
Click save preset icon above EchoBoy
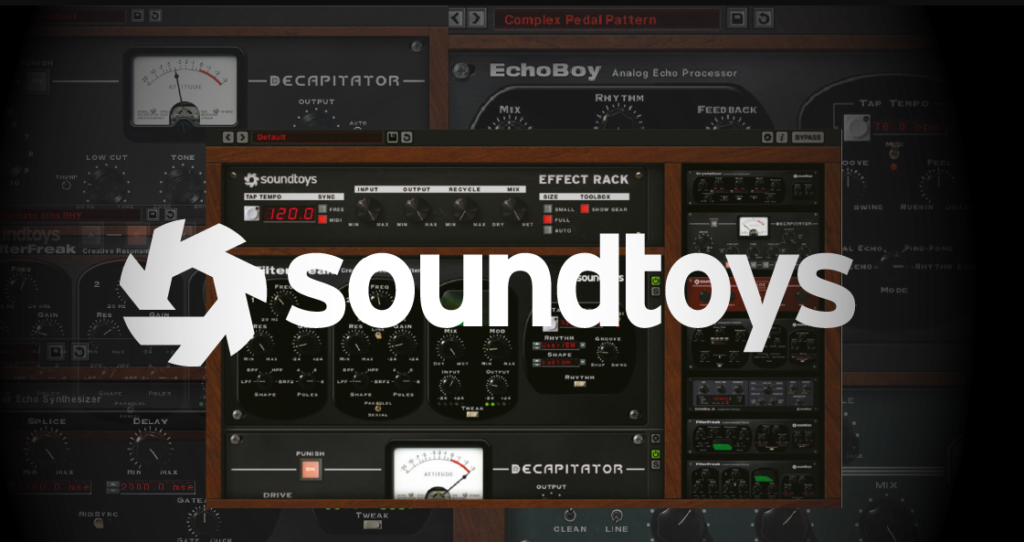coord(736,19)
